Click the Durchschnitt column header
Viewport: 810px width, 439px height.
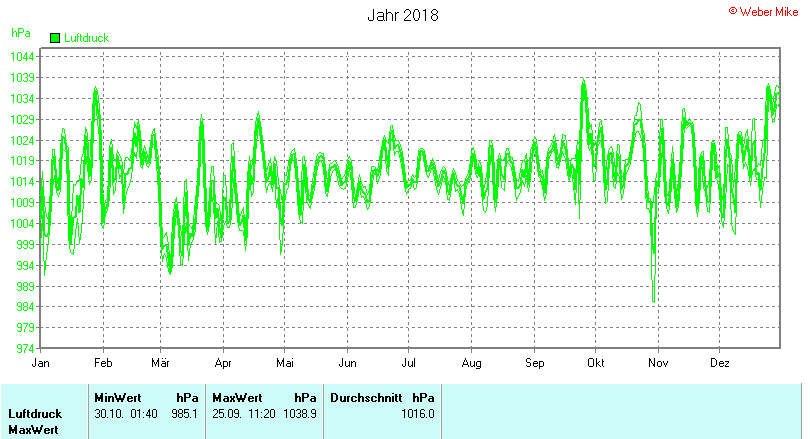[x=366, y=397]
